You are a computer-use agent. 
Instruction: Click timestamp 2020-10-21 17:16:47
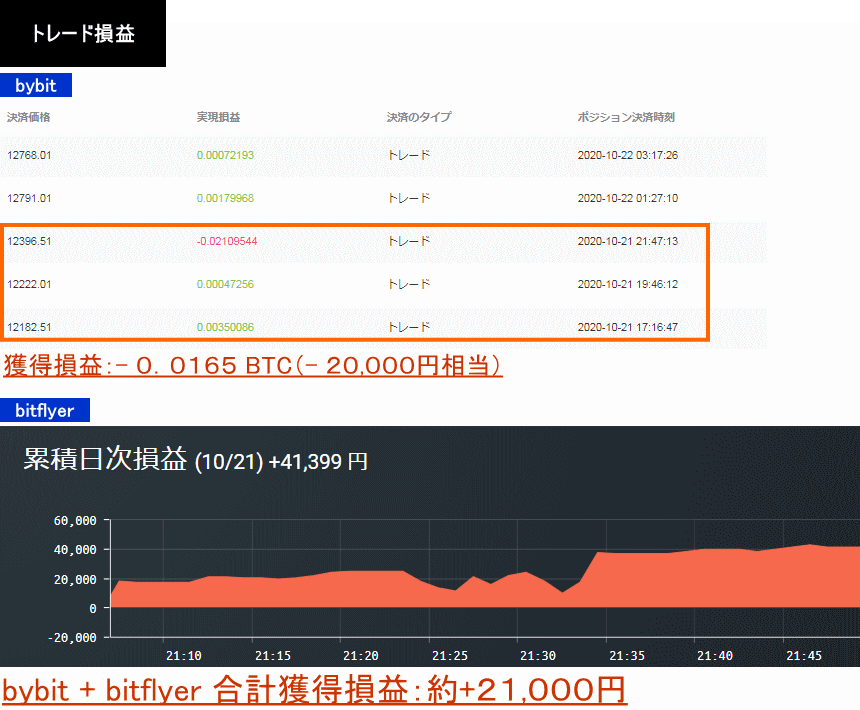coord(628,327)
